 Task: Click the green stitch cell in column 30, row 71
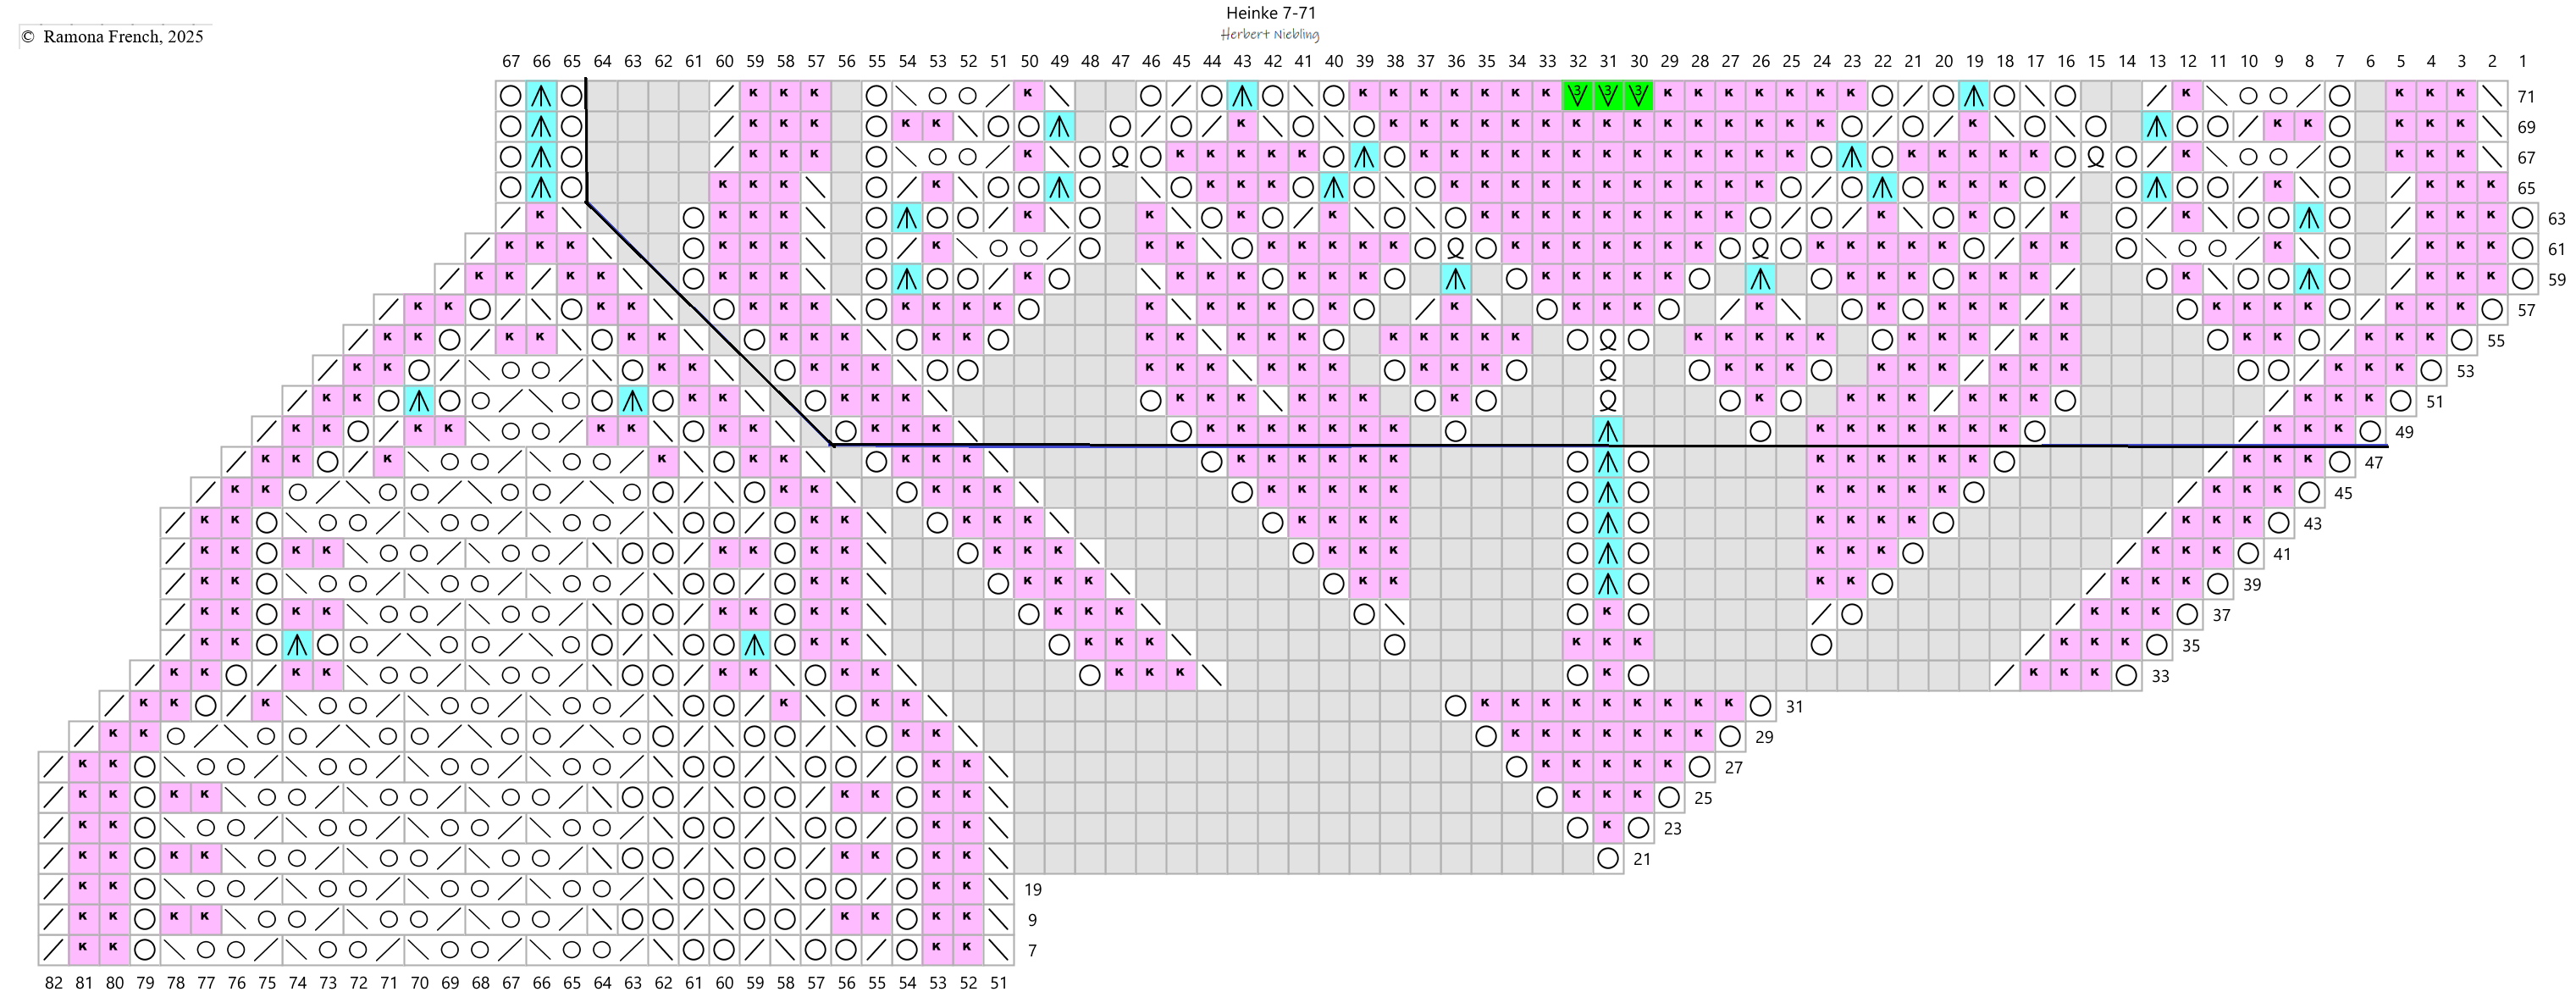click(x=1638, y=96)
